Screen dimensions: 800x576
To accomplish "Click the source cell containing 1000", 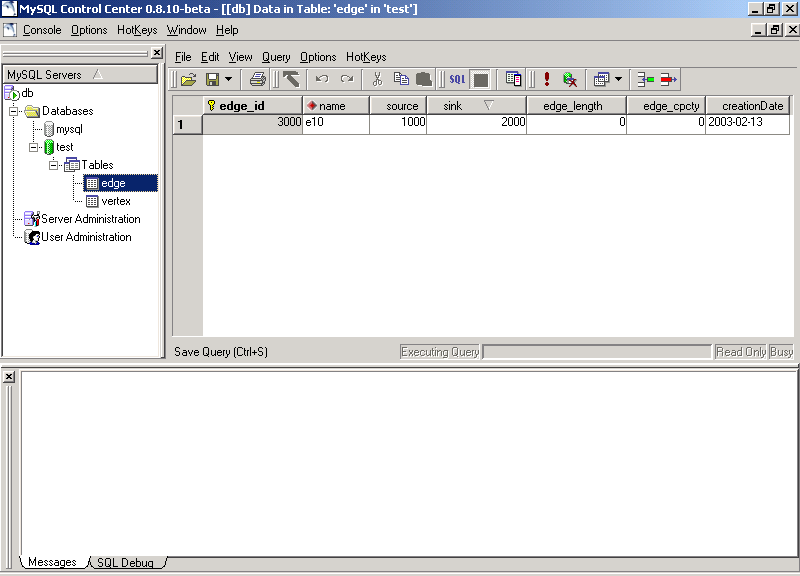I will tap(398, 124).
